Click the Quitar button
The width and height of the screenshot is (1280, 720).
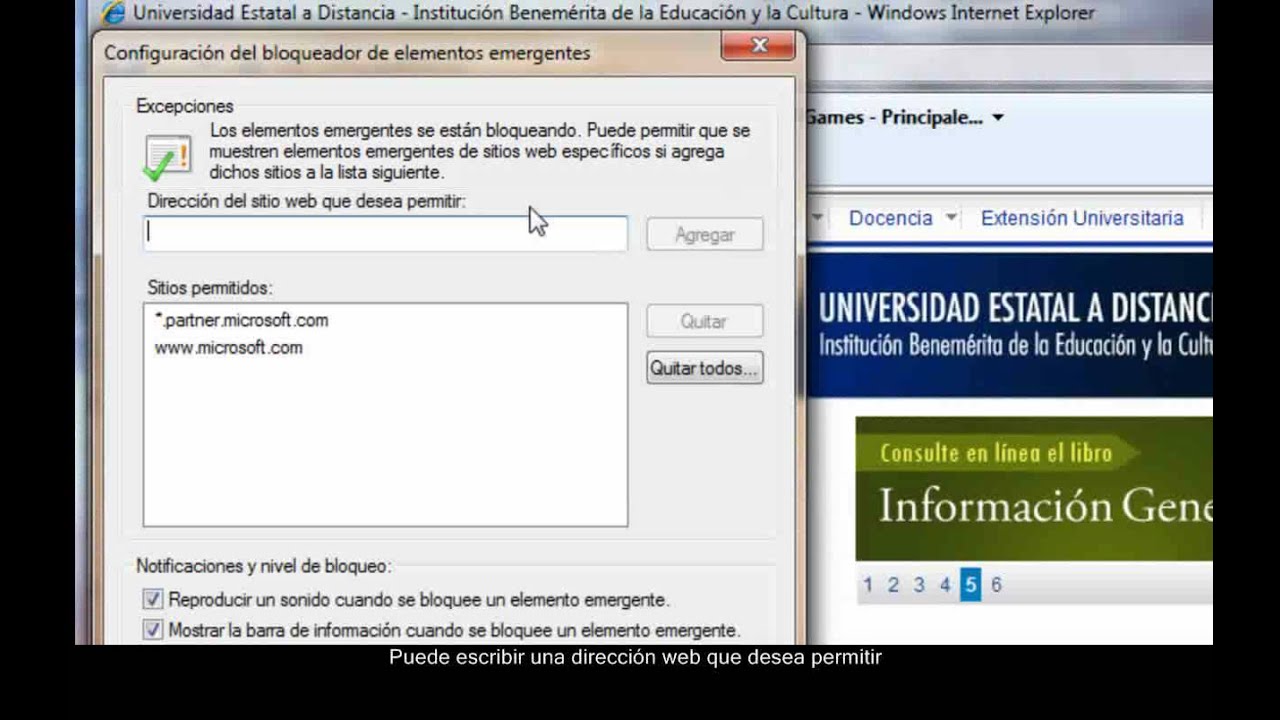point(704,321)
